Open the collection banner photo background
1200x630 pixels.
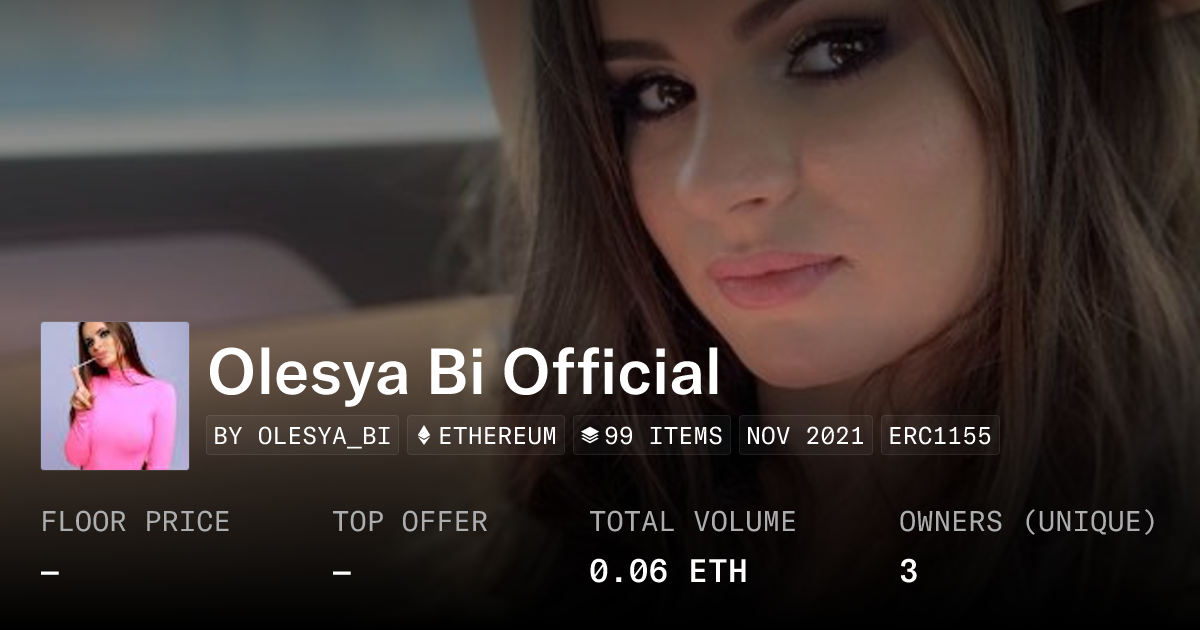point(600,160)
